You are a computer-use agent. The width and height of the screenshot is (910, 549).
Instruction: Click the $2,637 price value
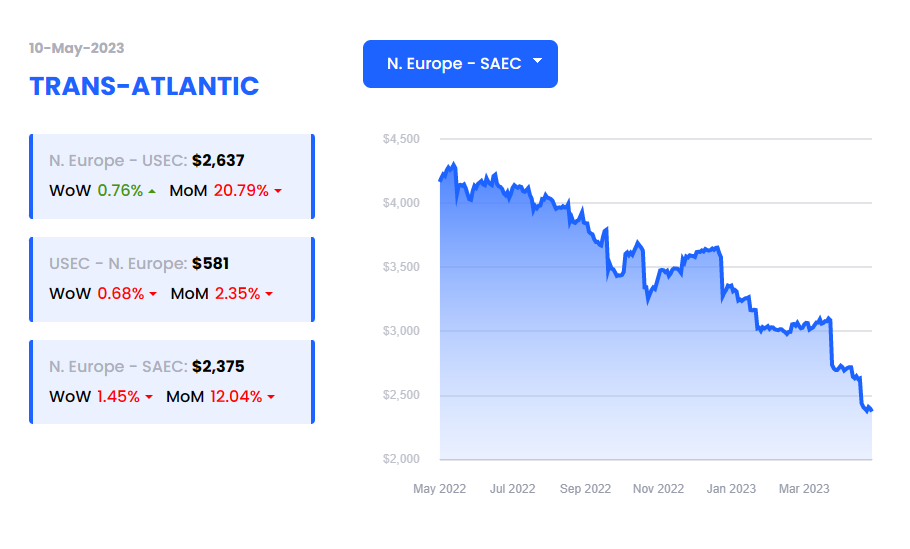click(218, 161)
